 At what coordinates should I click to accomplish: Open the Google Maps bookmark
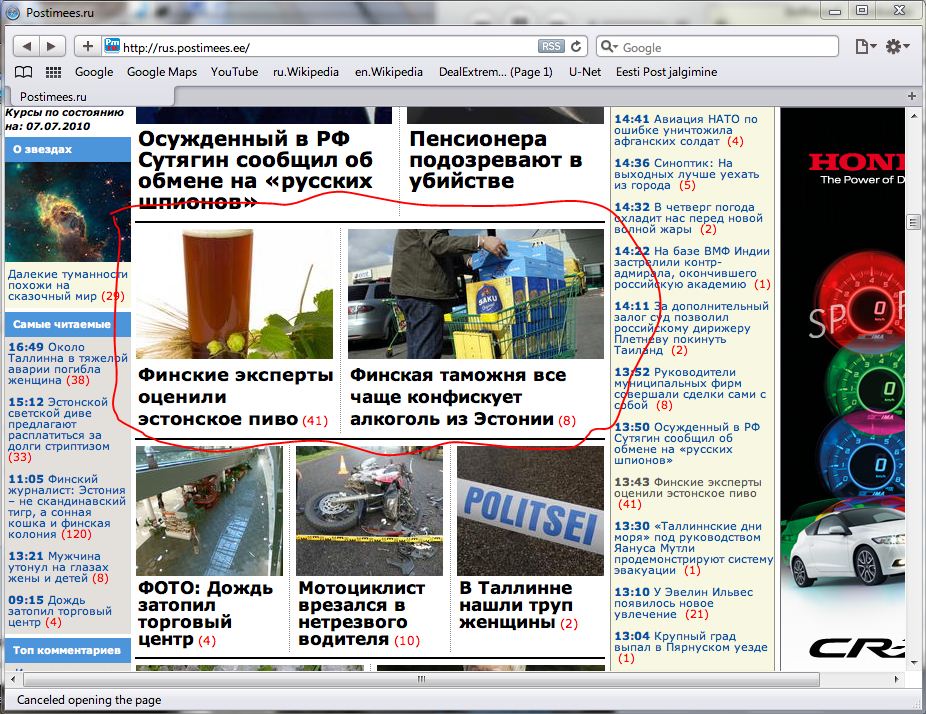coord(162,72)
